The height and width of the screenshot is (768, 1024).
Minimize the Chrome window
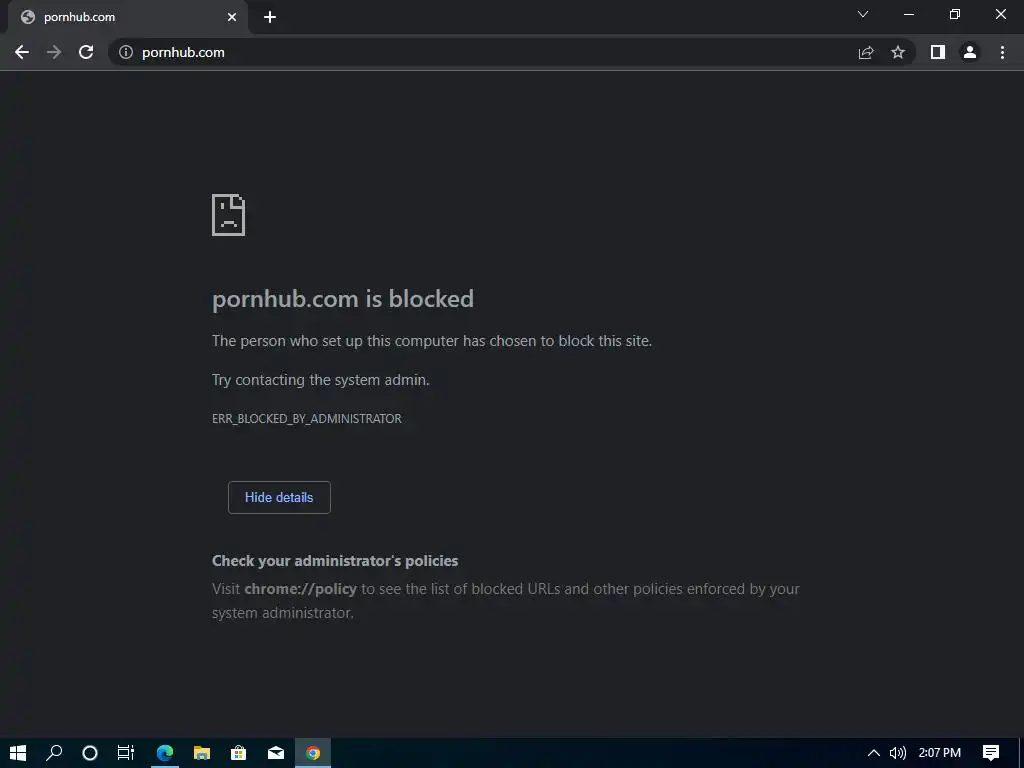coord(908,14)
